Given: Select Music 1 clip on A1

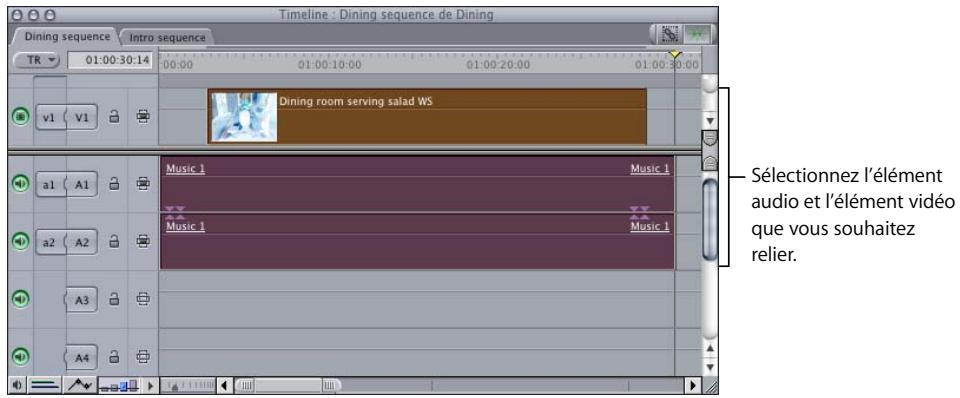Looking at the screenshot, I should click(417, 184).
